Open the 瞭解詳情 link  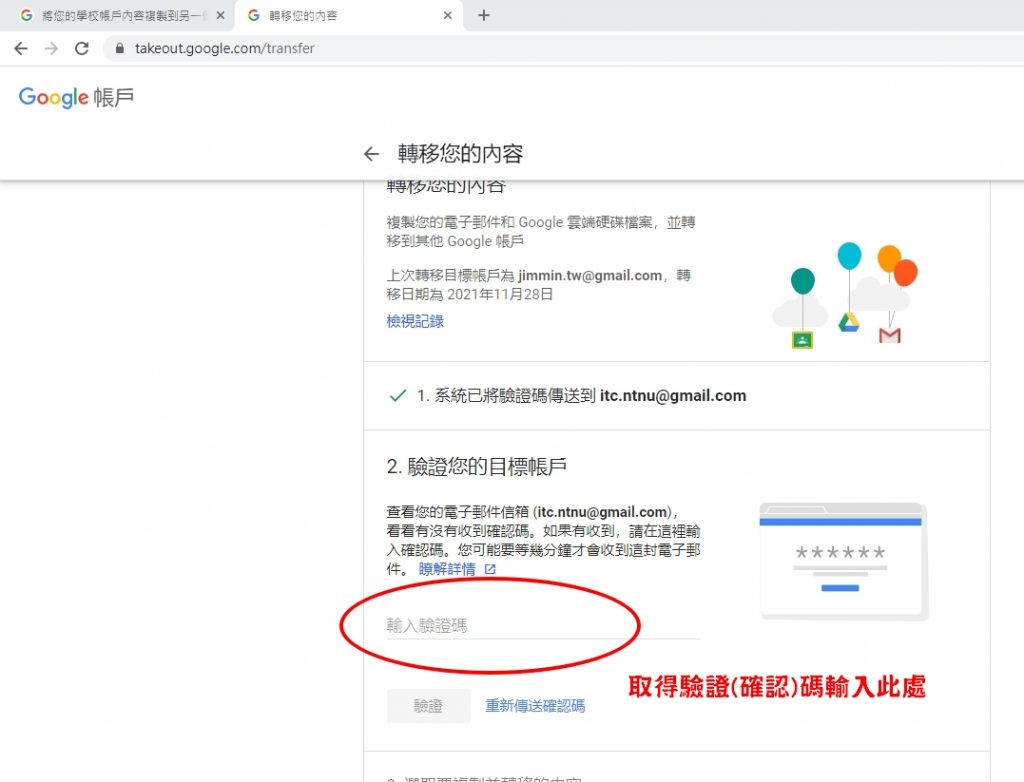pos(447,569)
